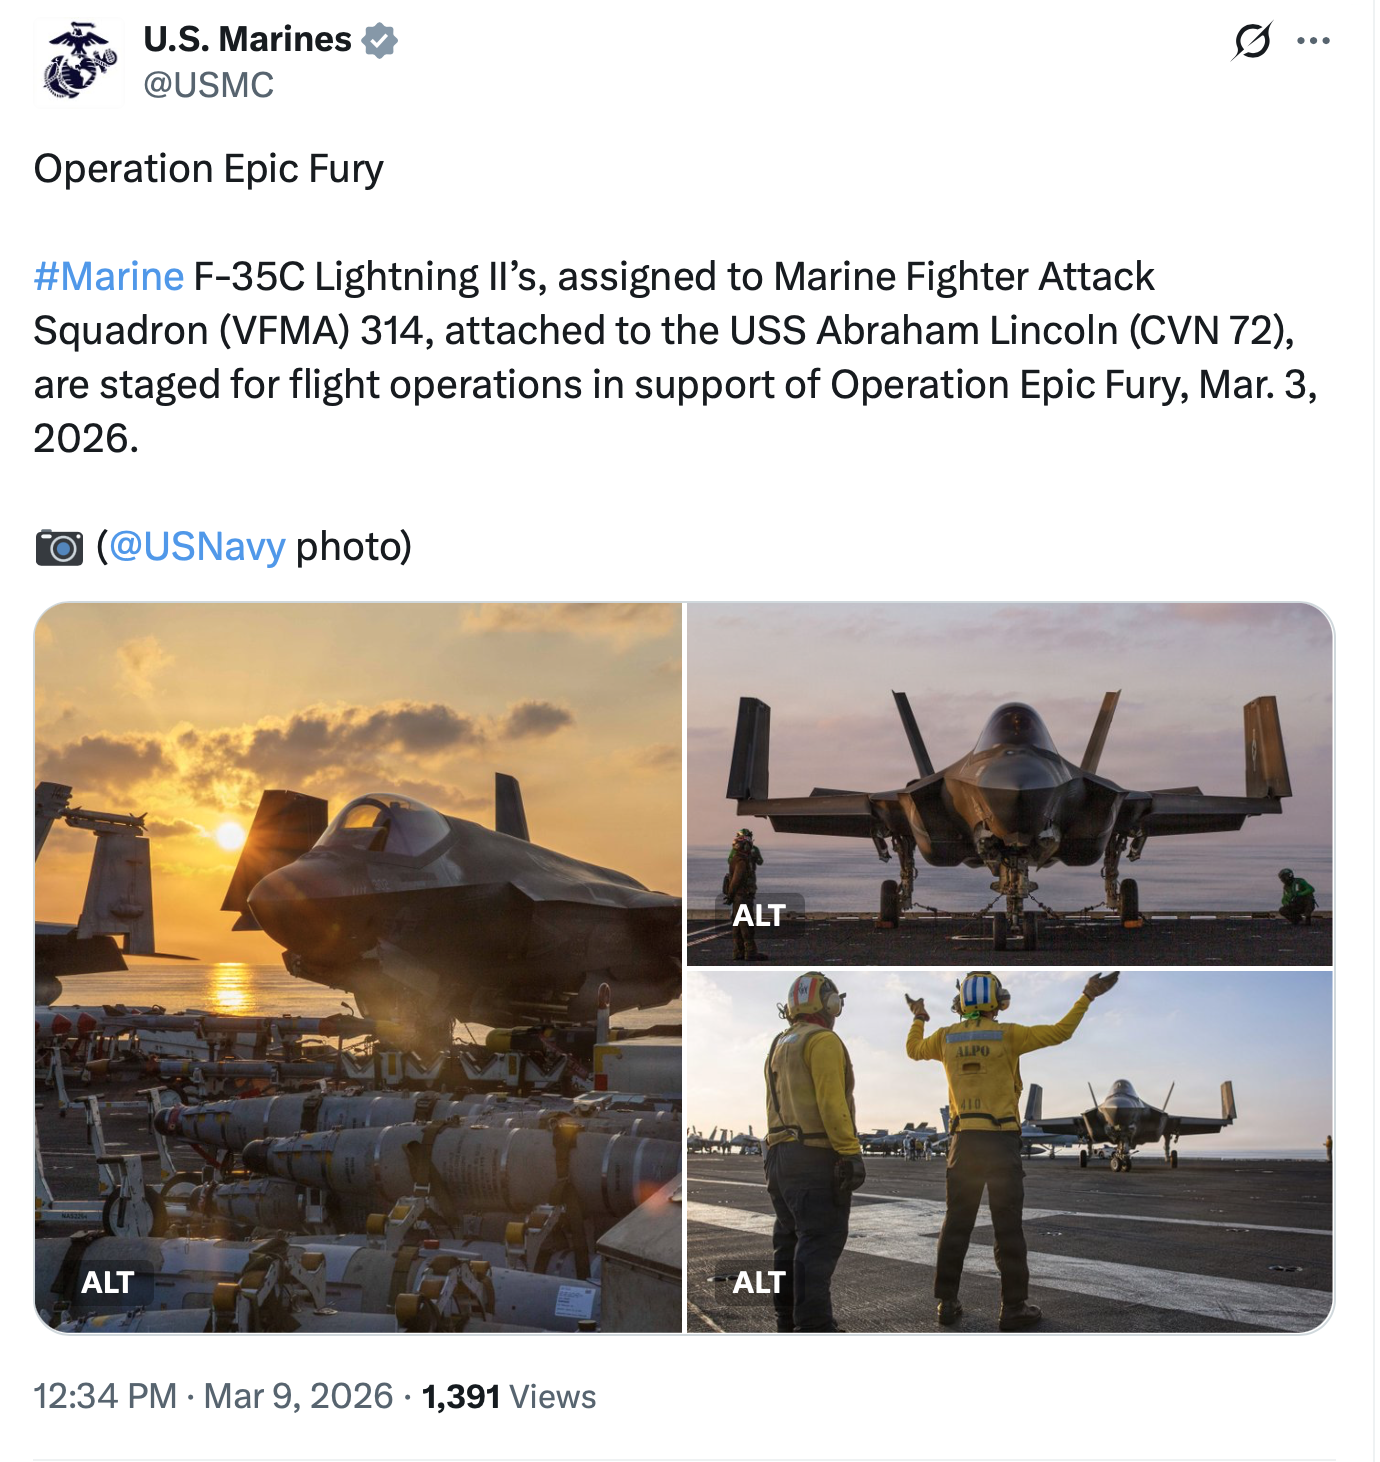
Task: Show ALT text on the flight deck crew photo
Action: click(x=758, y=1282)
